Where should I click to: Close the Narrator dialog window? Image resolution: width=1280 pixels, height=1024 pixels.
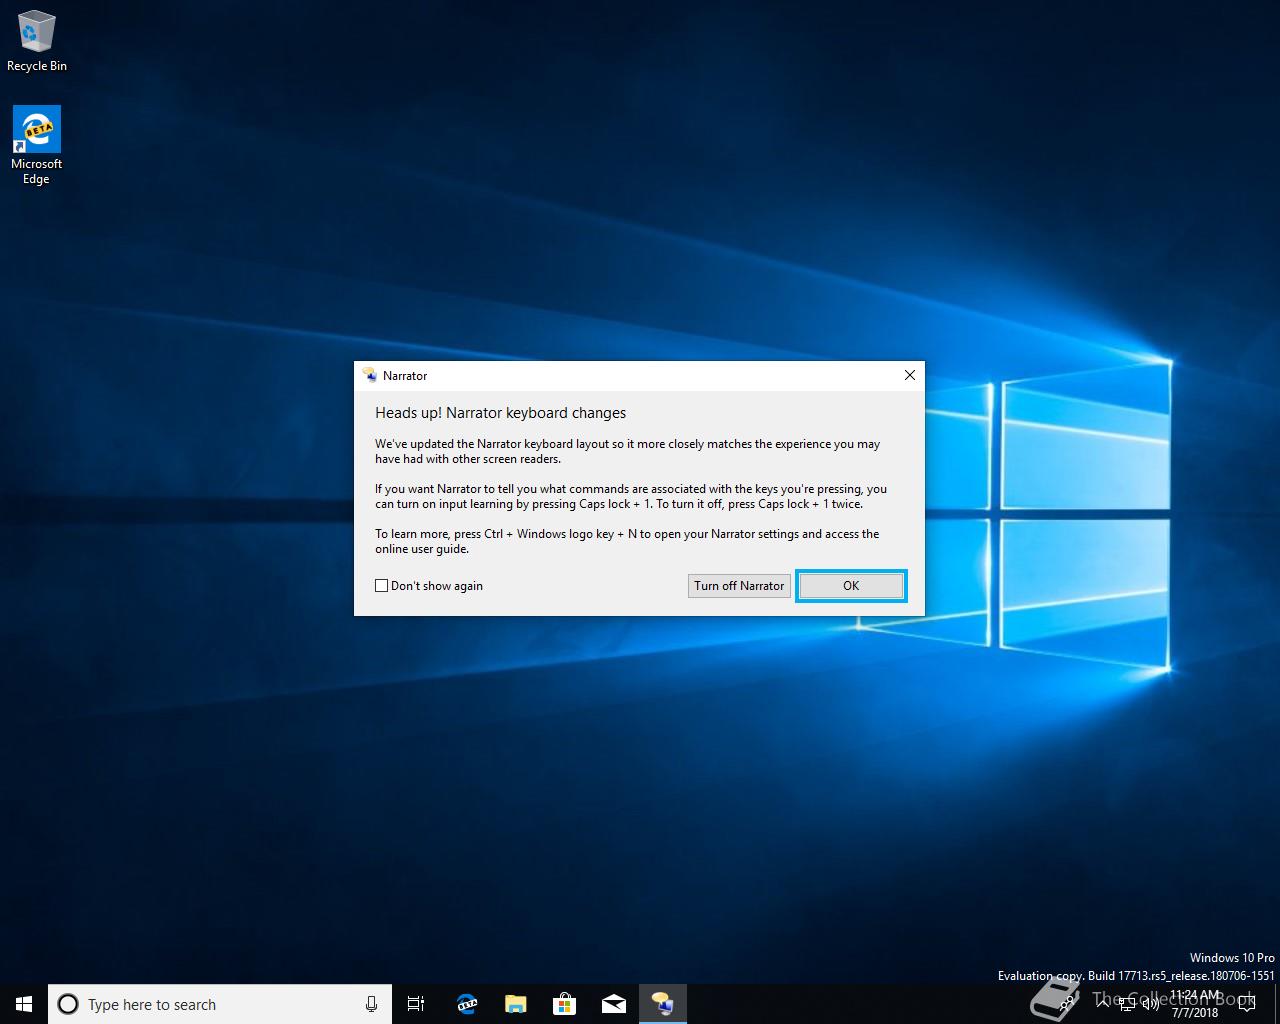point(909,375)
